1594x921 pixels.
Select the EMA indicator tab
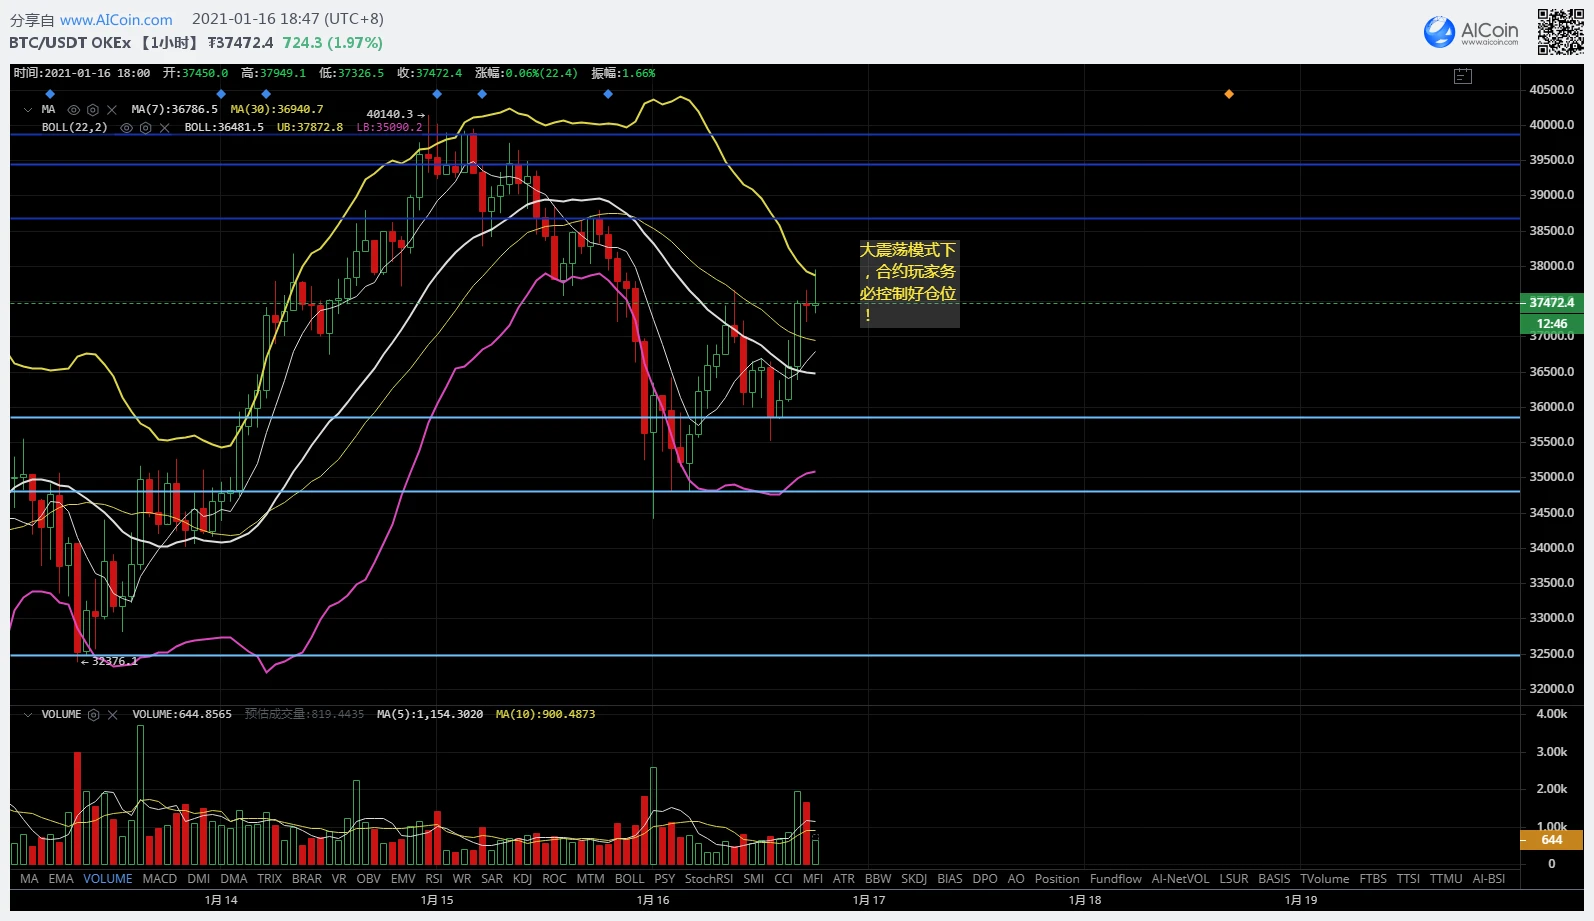point(61,879)
